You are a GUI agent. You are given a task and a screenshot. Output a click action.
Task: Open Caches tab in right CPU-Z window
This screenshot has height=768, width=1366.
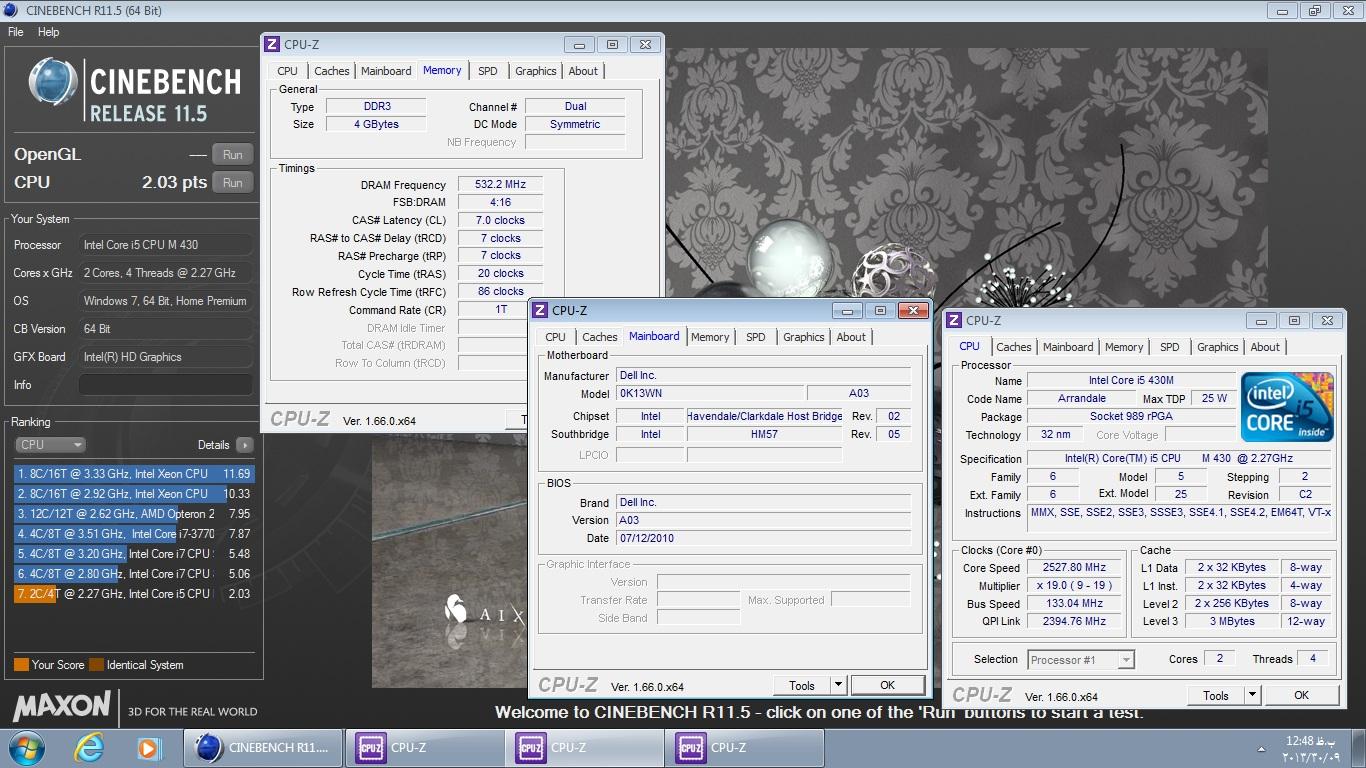pos(1013,347)
